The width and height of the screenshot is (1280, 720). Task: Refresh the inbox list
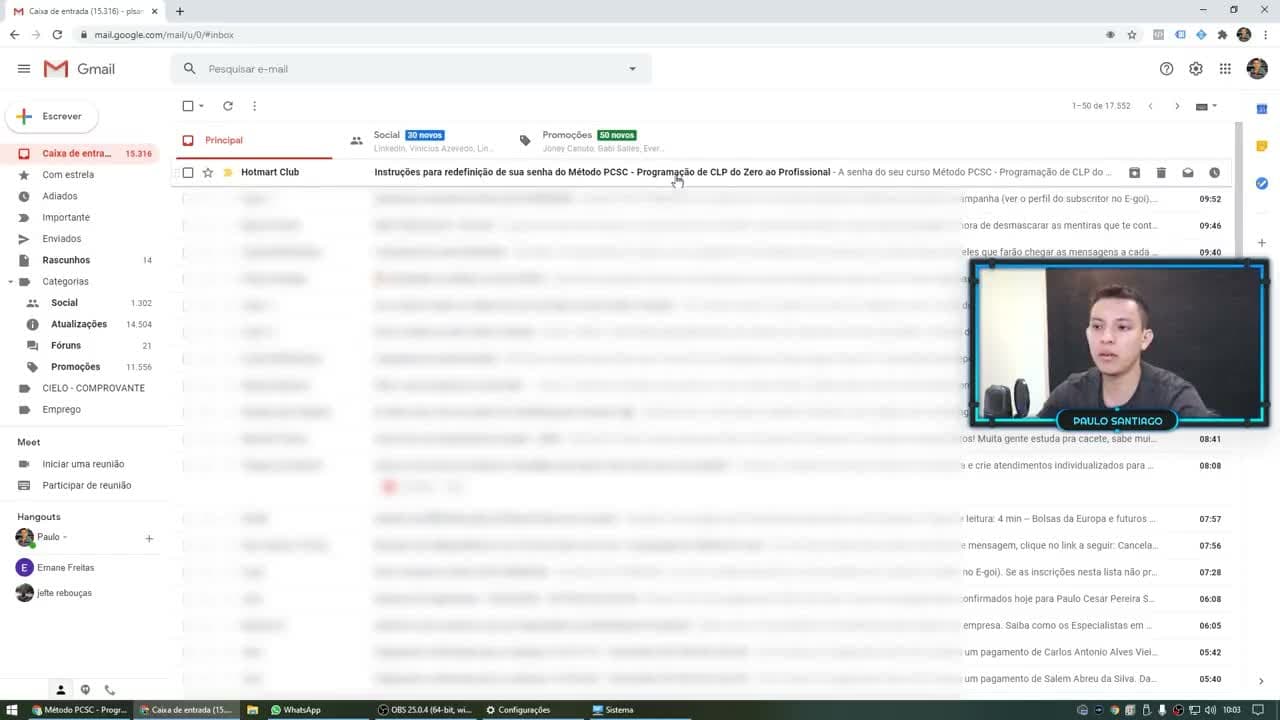(228, 106)
